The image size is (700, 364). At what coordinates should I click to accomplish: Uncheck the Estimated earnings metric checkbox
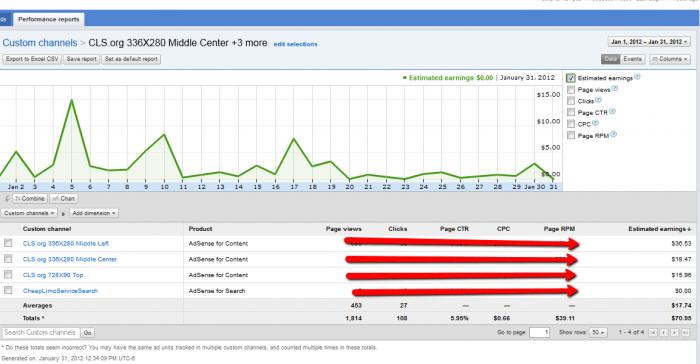tap(571, 78)
